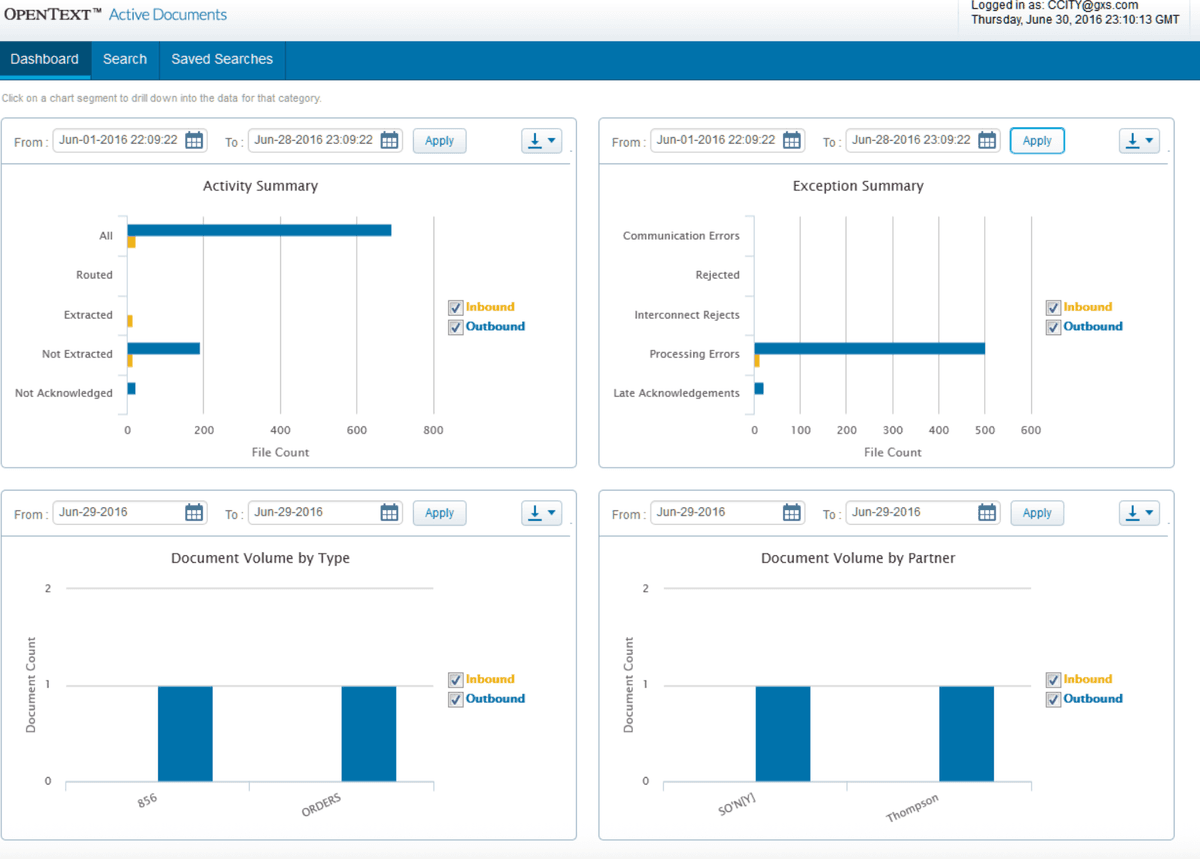Open the Saved Searches tab
This screenshot has height=859, width=1200.
pyautogui.click(x=221, y=59)
